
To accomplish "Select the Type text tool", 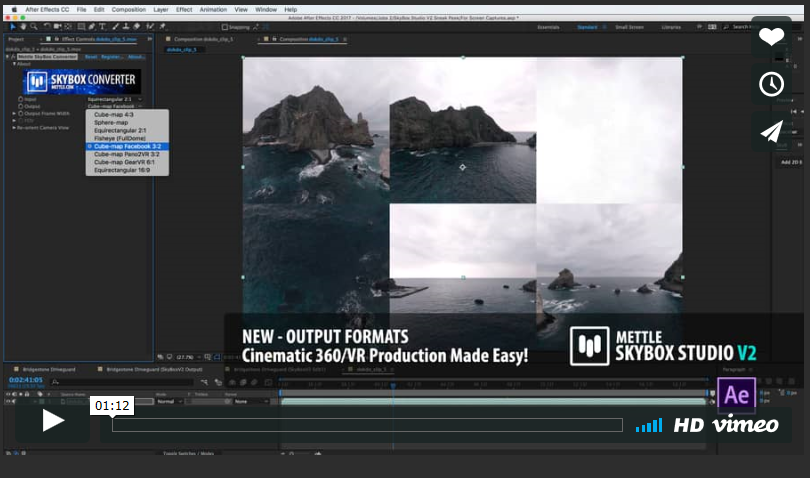I will 102,26.
